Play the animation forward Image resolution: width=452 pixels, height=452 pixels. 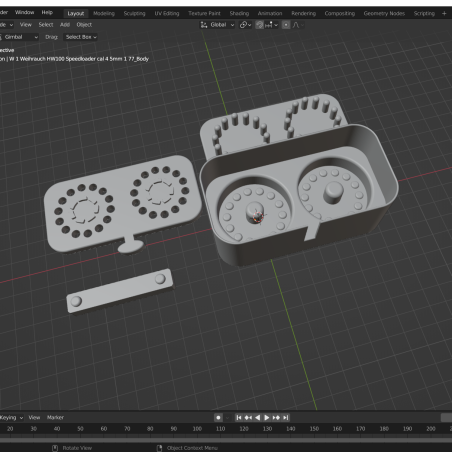click(267, 418)
